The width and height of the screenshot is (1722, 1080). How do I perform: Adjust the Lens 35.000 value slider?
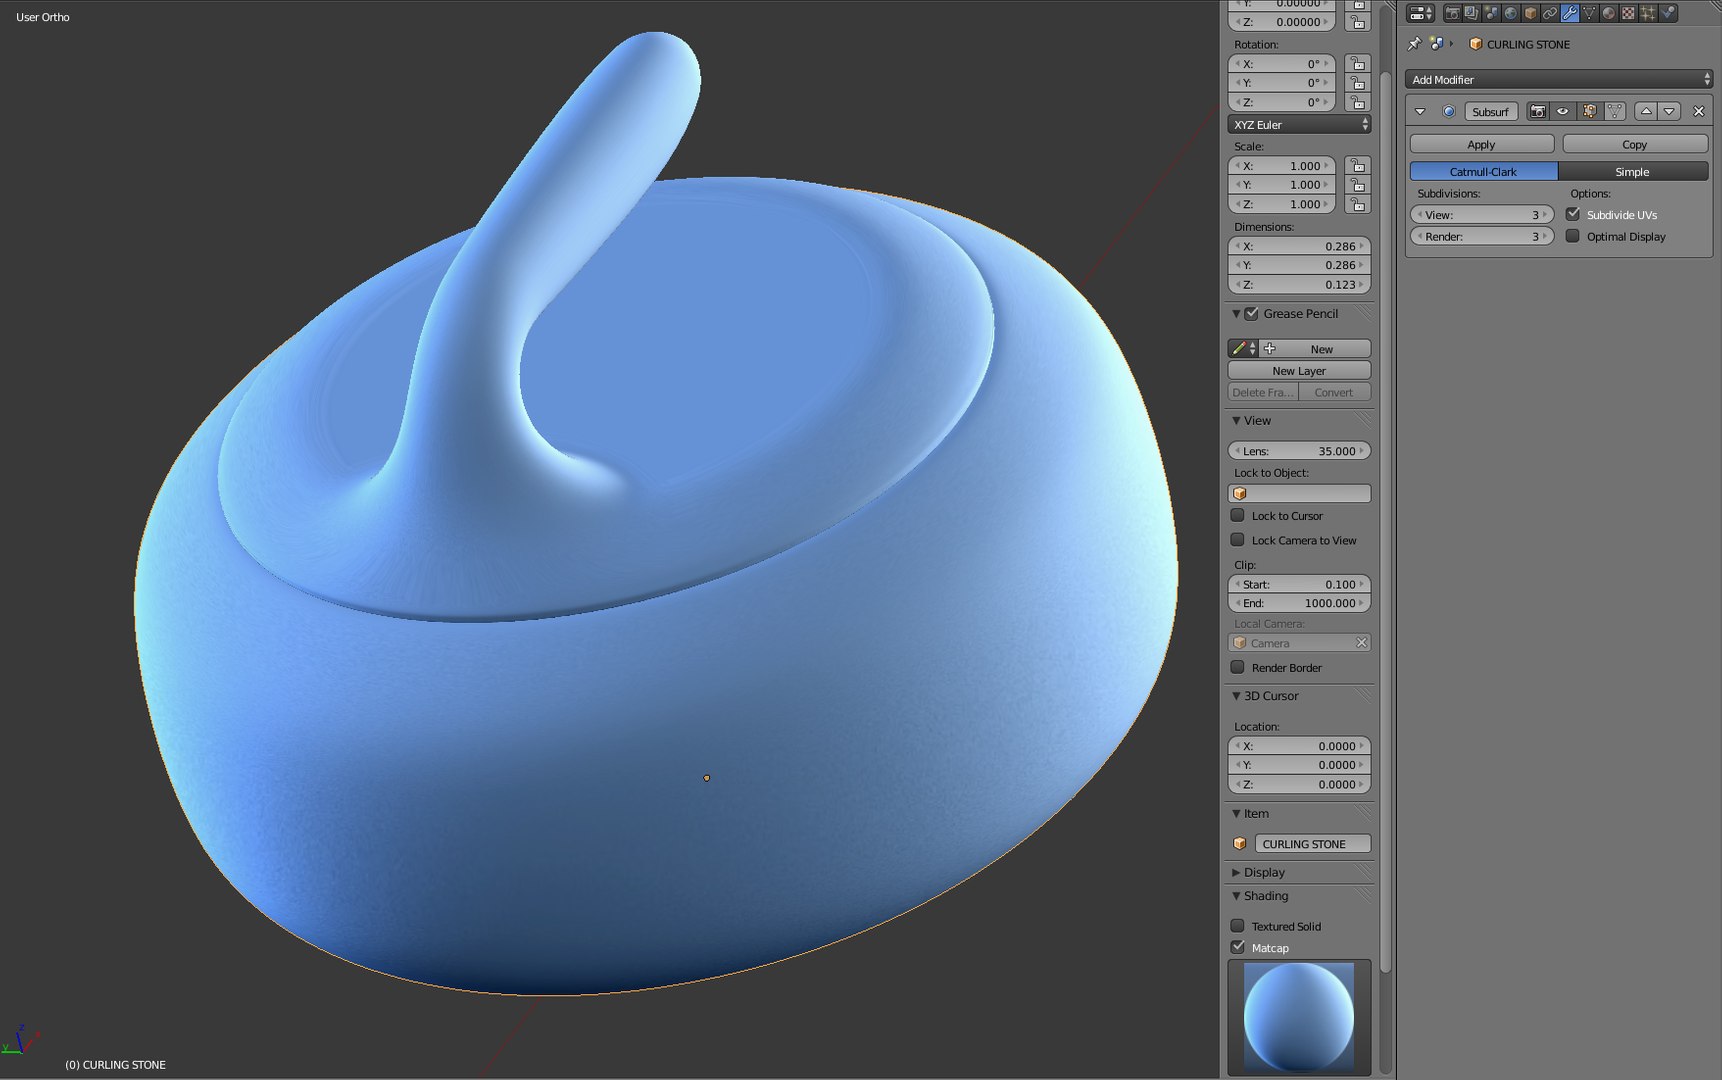coord(1299,451)
